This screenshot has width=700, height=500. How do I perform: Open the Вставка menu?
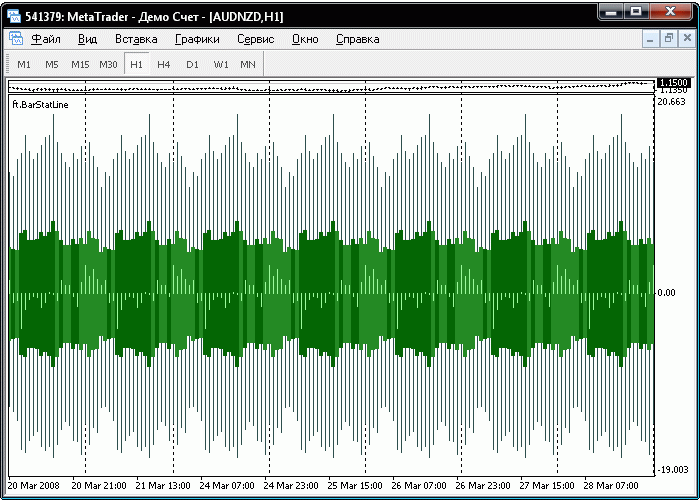point(136,39)
